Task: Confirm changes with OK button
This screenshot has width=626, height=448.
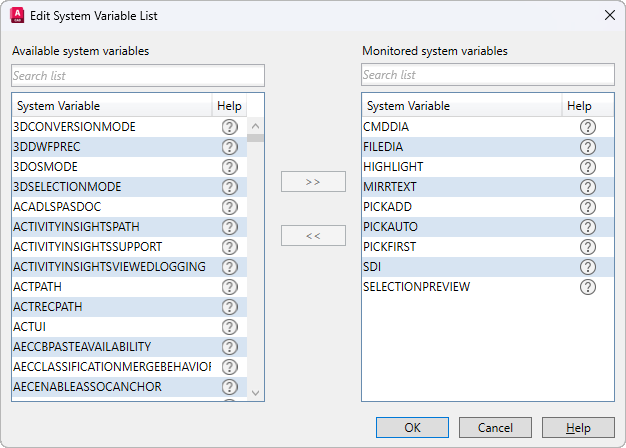Action: [413, 428]
